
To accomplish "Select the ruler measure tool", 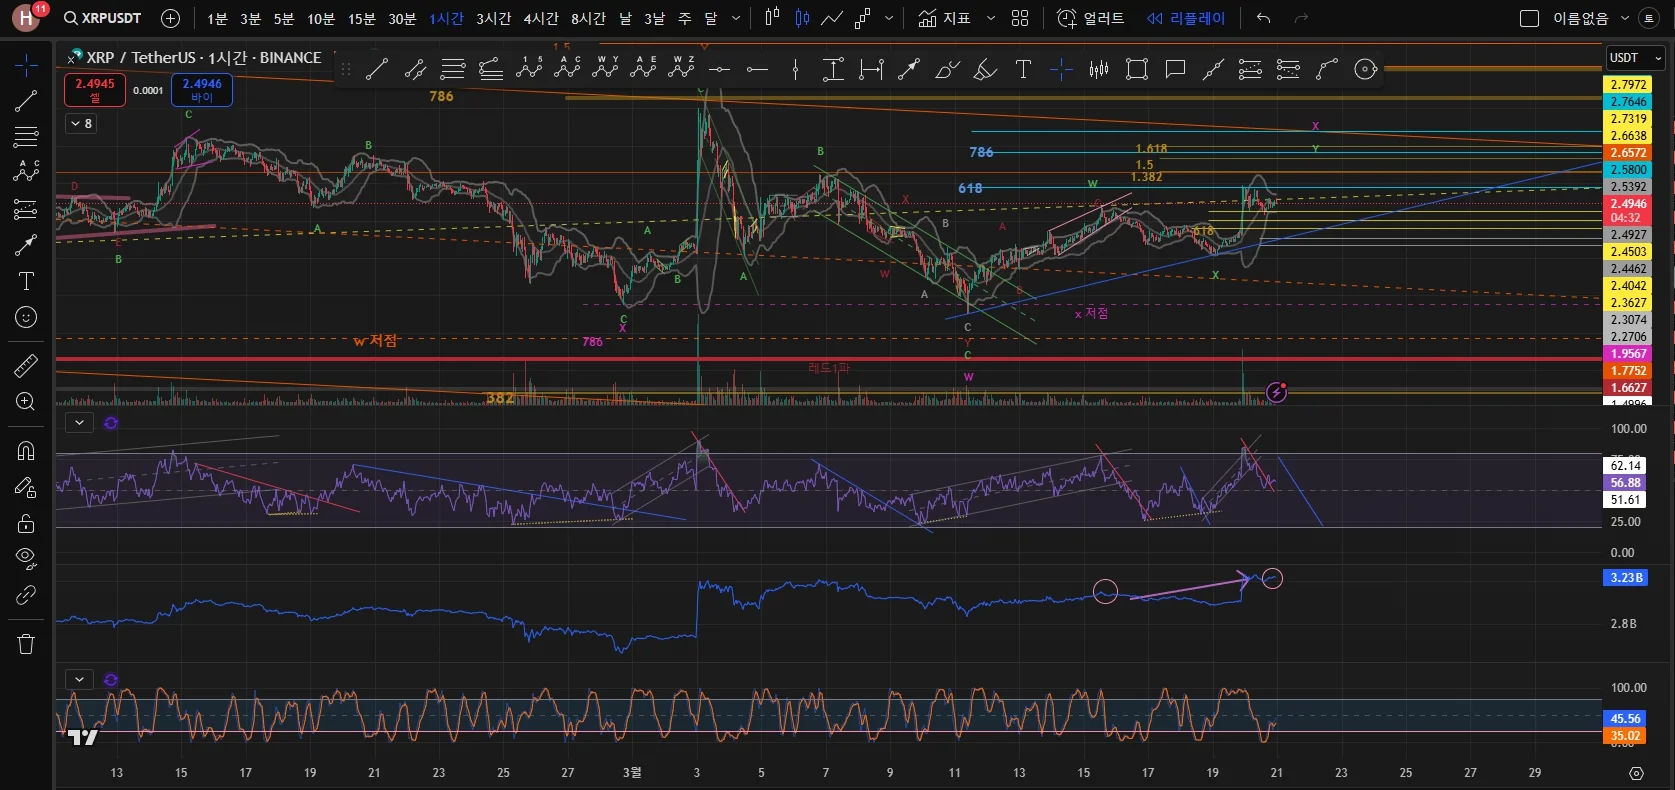I will coord(26,366).
